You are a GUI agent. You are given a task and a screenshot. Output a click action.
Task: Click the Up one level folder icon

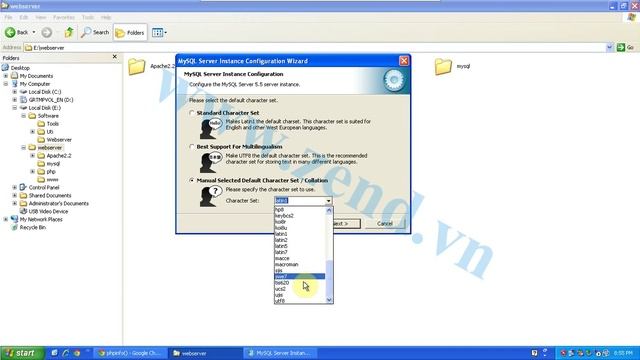pyautogui.click(x=69, y=32)
